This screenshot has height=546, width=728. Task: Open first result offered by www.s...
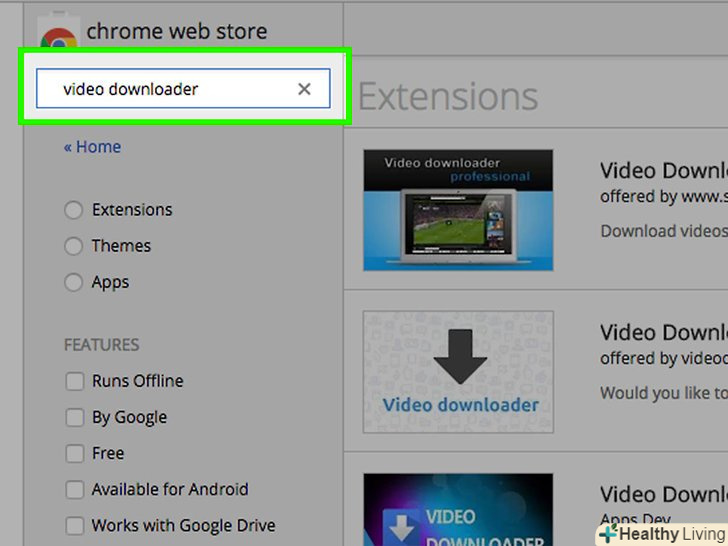(664, 170)
